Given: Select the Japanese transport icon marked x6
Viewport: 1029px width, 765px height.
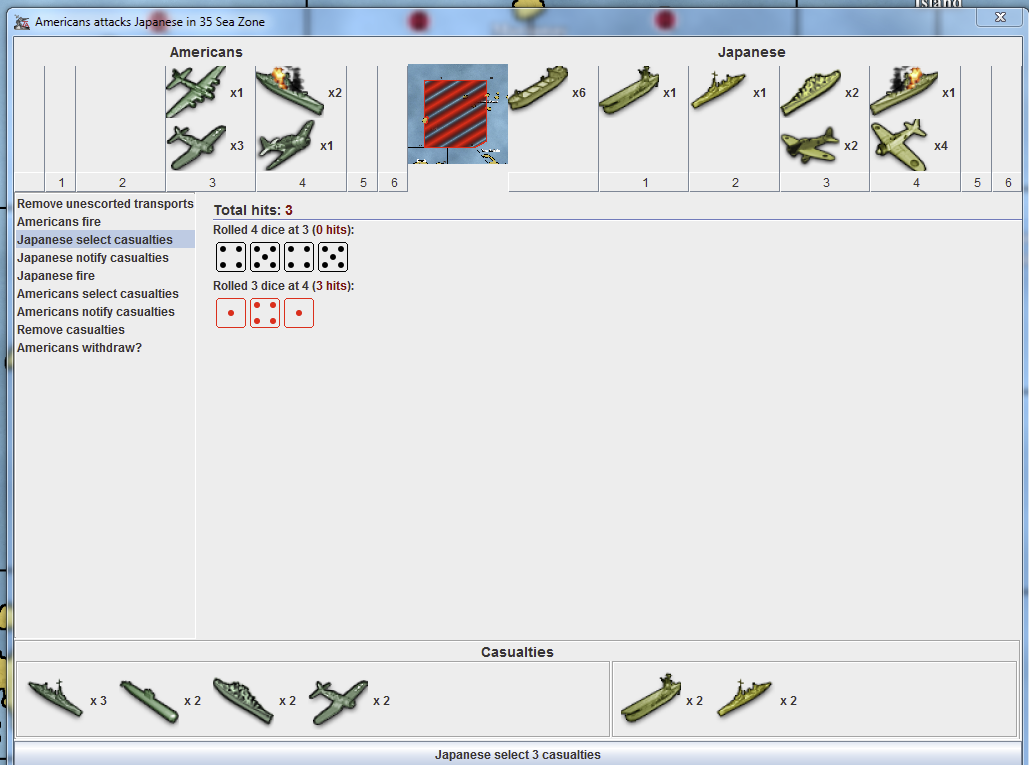Looking at the screenshot, I should tap(538, 91).
